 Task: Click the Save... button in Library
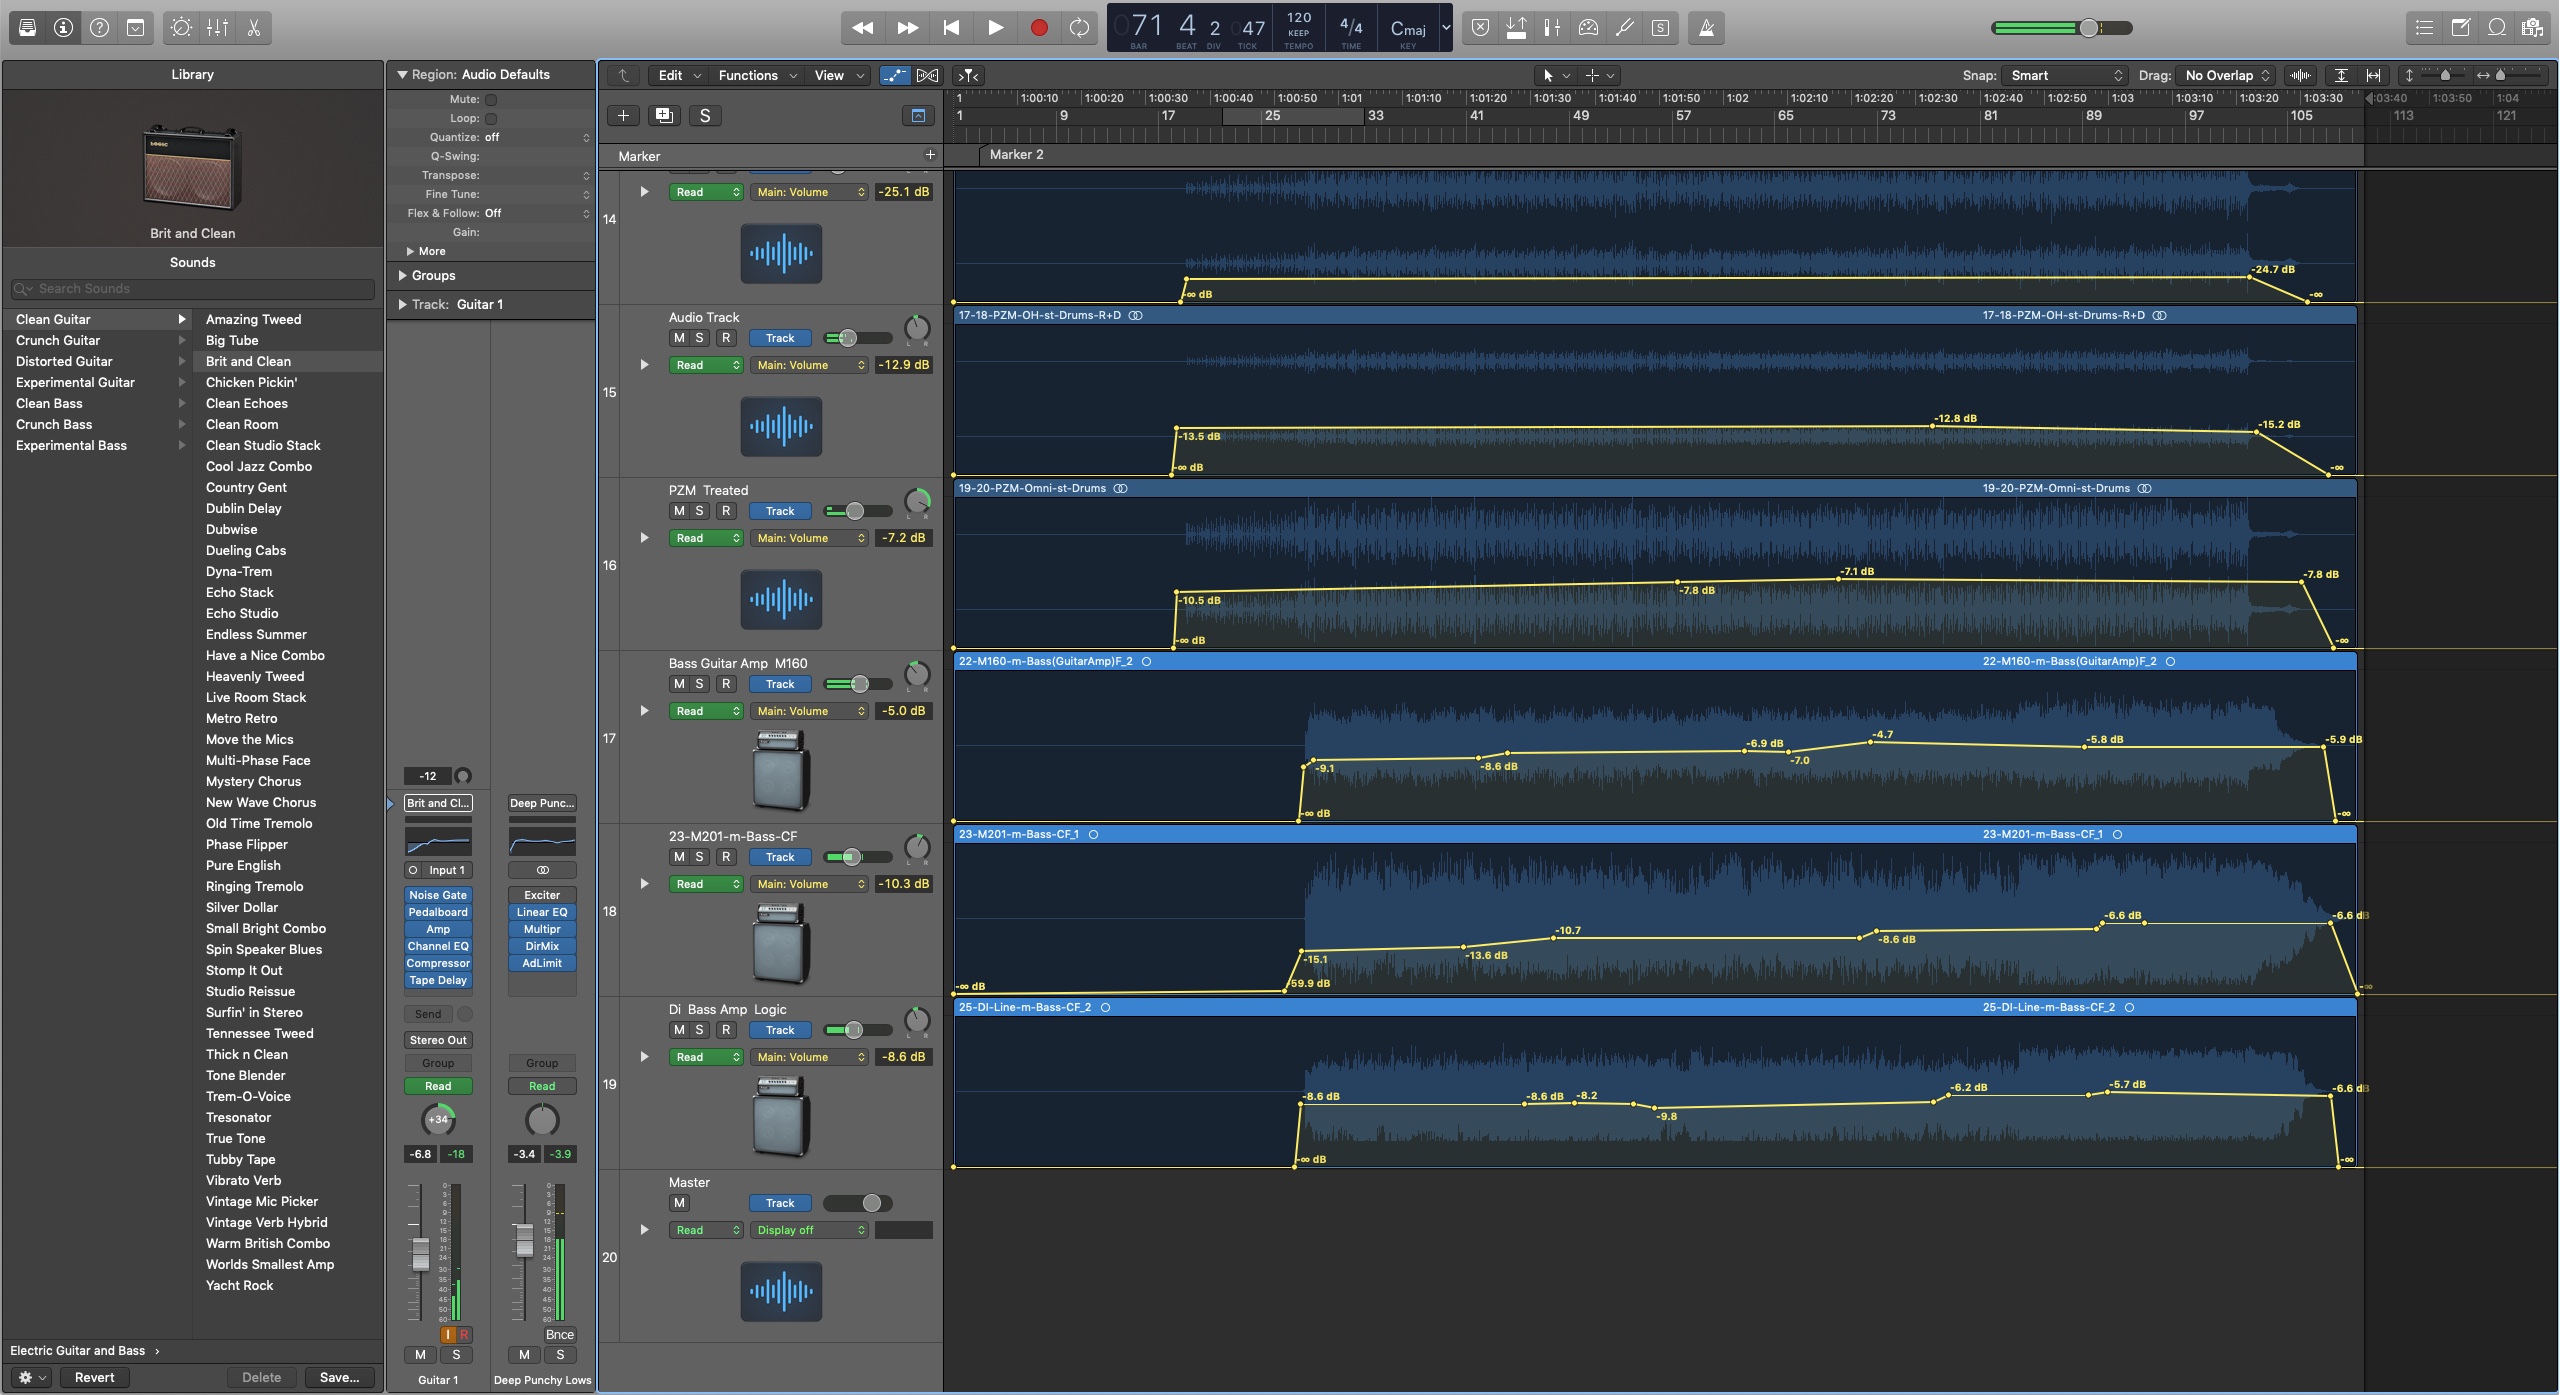pyautogui.click(x=340, y=1377)
